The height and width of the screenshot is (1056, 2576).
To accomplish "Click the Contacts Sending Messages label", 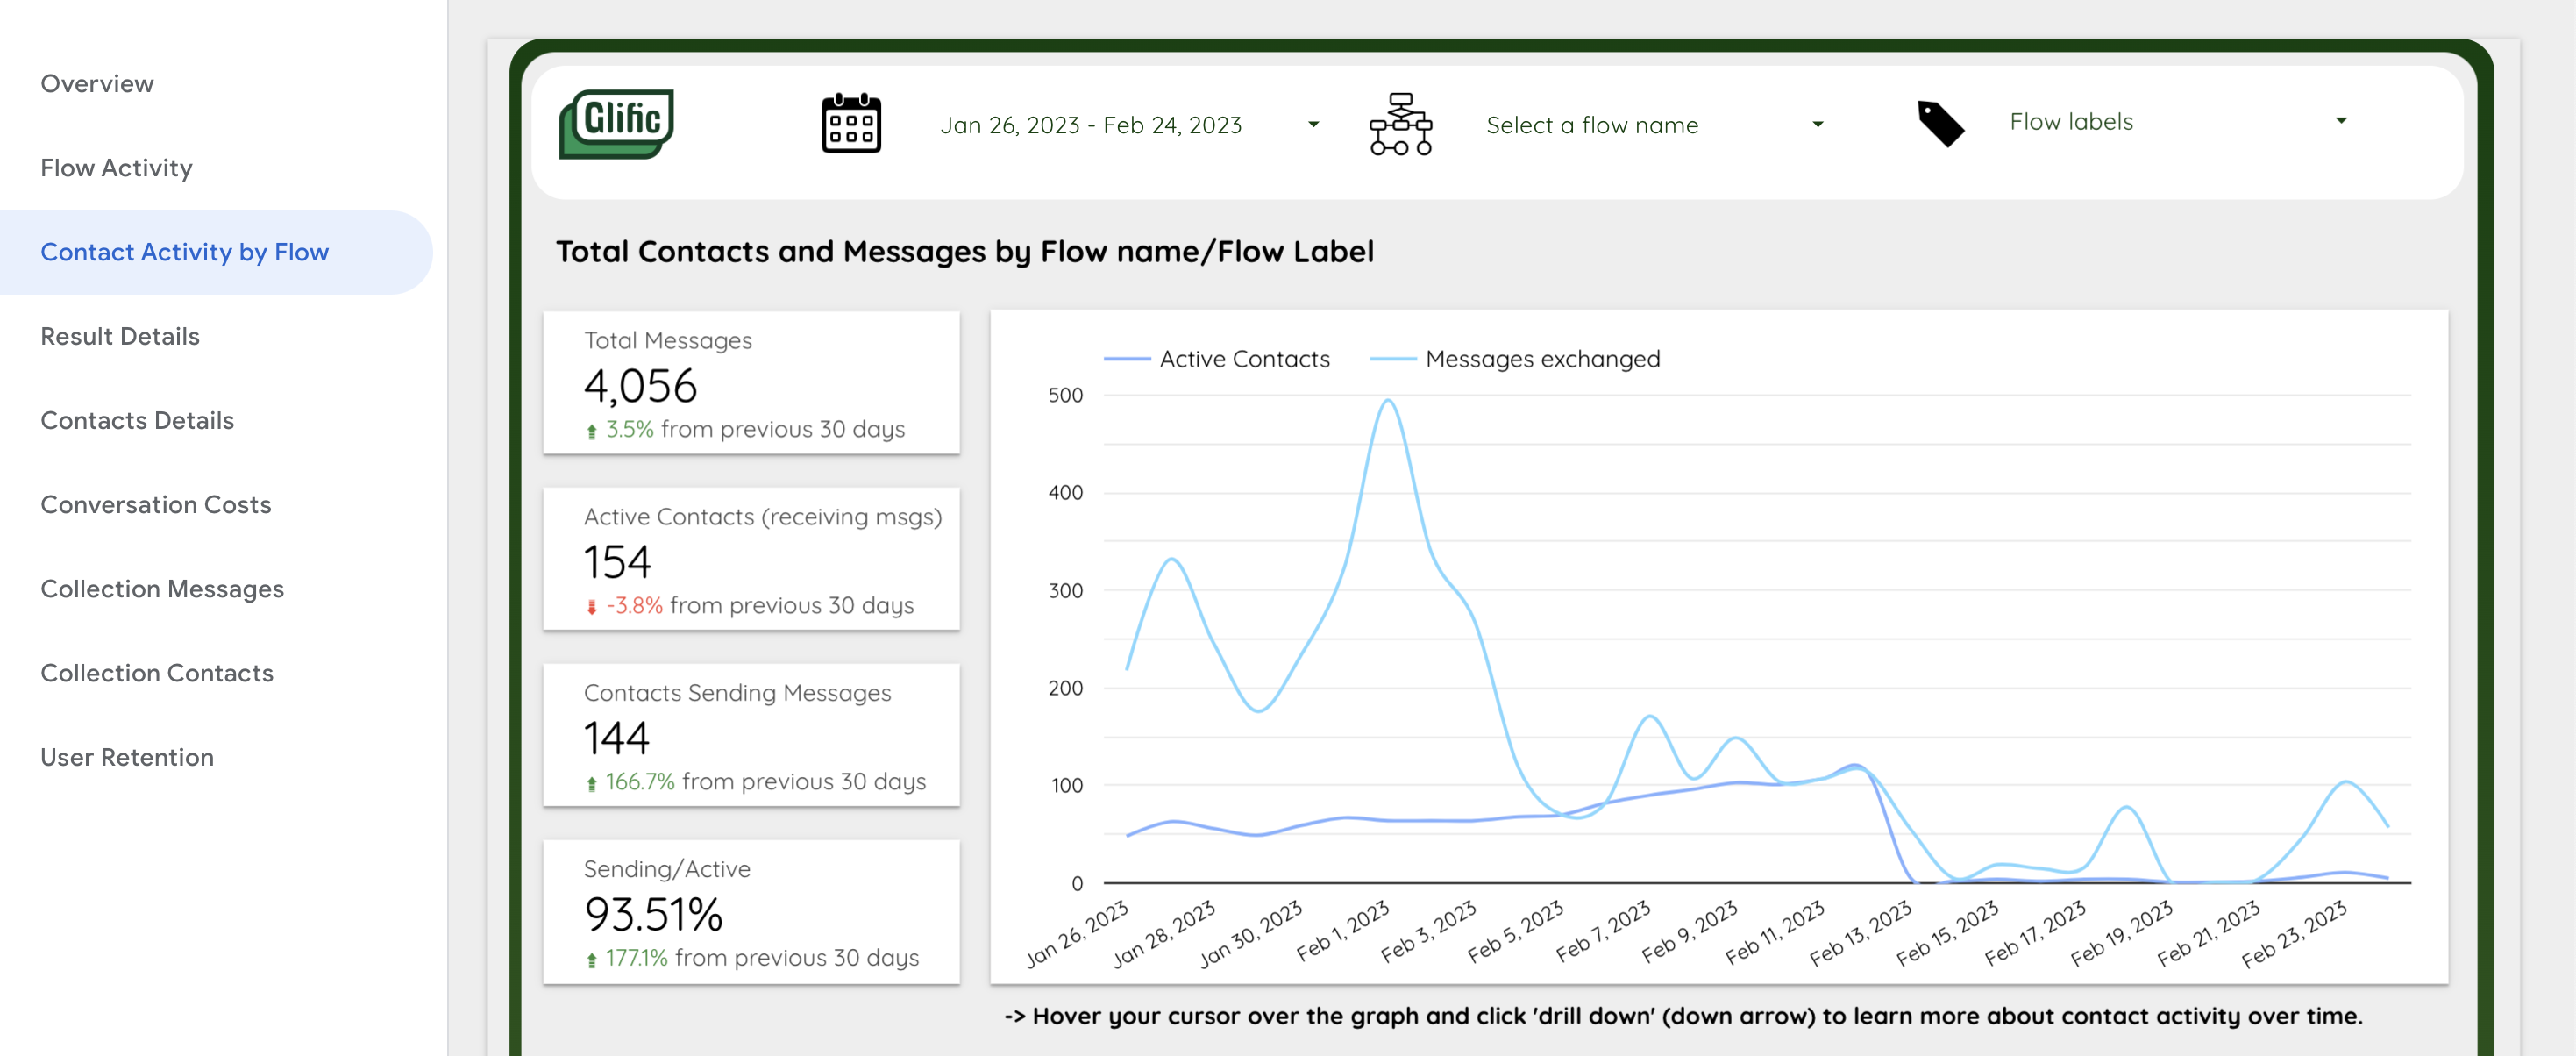I will coord(737,692).
